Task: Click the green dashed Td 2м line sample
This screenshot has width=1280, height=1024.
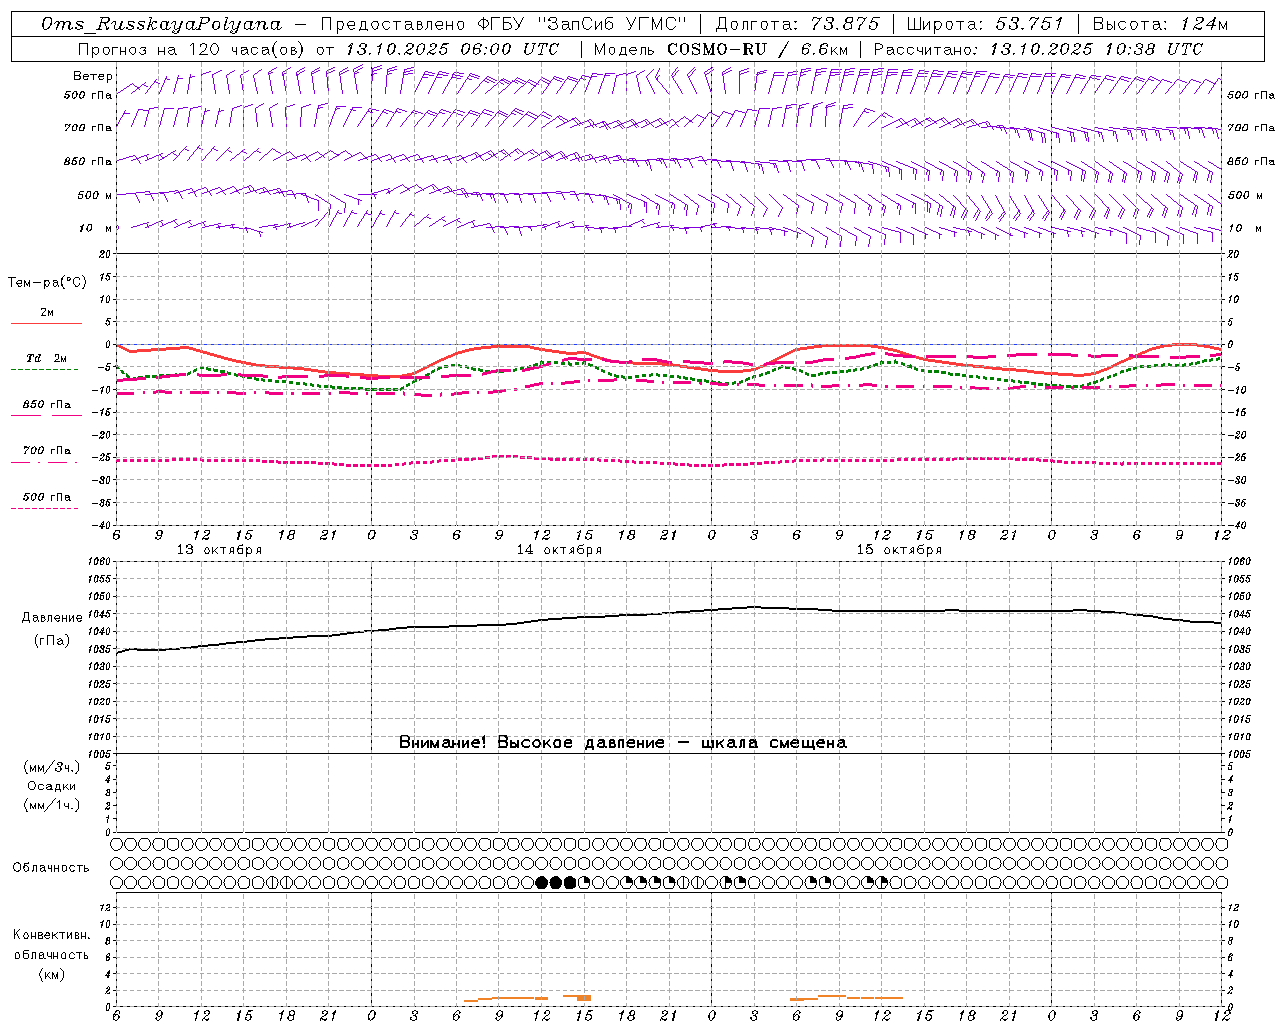Action: coord(45,369)
